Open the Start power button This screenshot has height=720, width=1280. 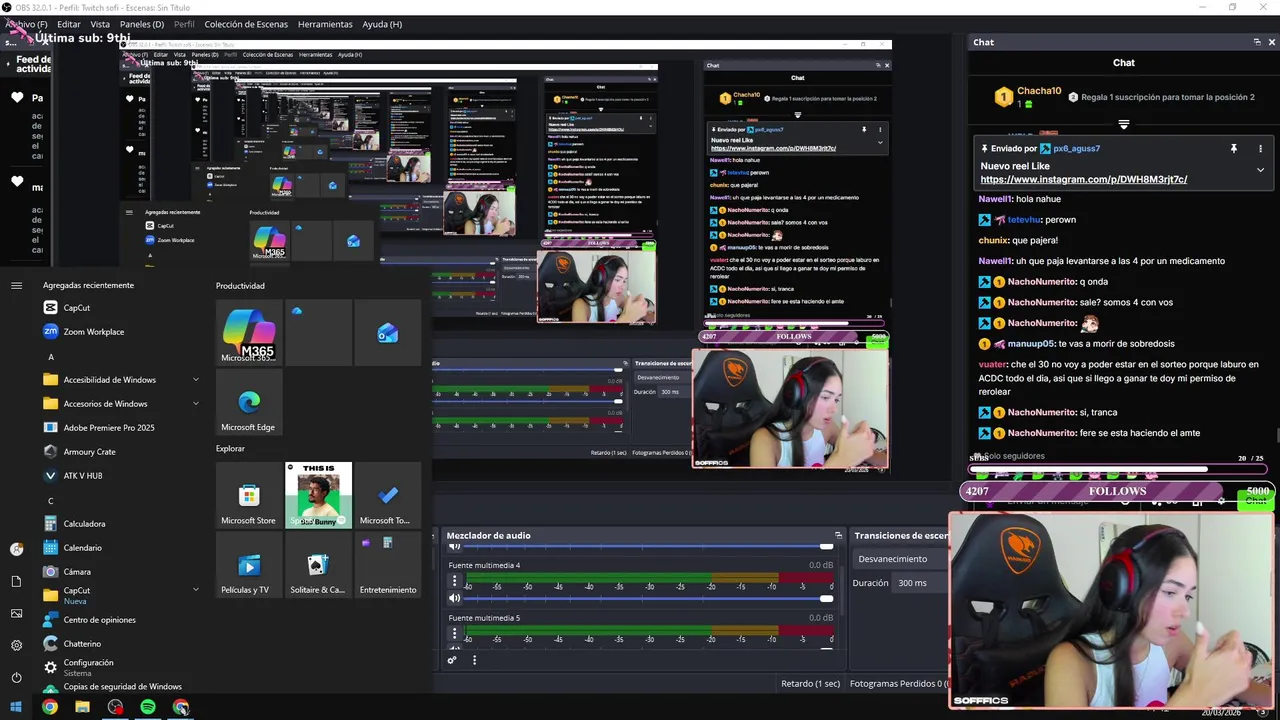16,677
